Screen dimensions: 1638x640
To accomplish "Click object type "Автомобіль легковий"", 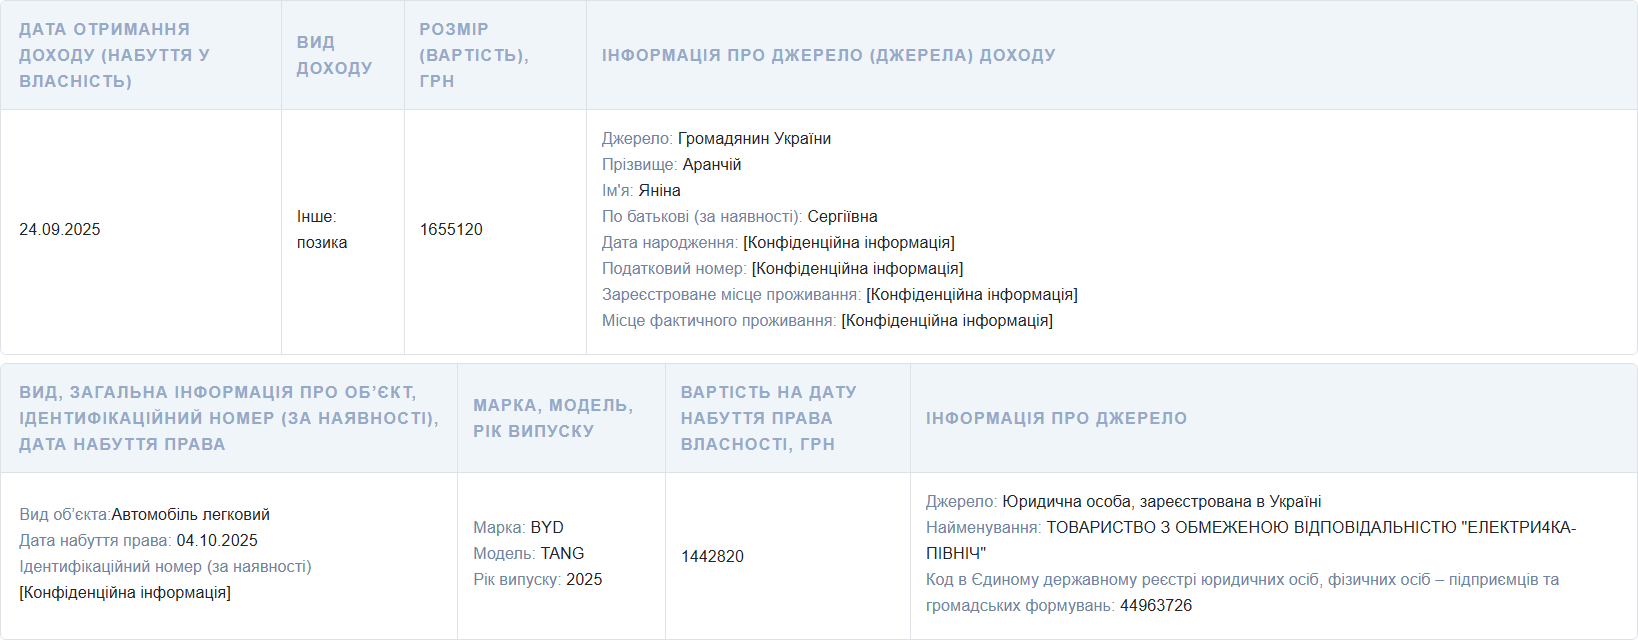I will (x=190, y=515).
